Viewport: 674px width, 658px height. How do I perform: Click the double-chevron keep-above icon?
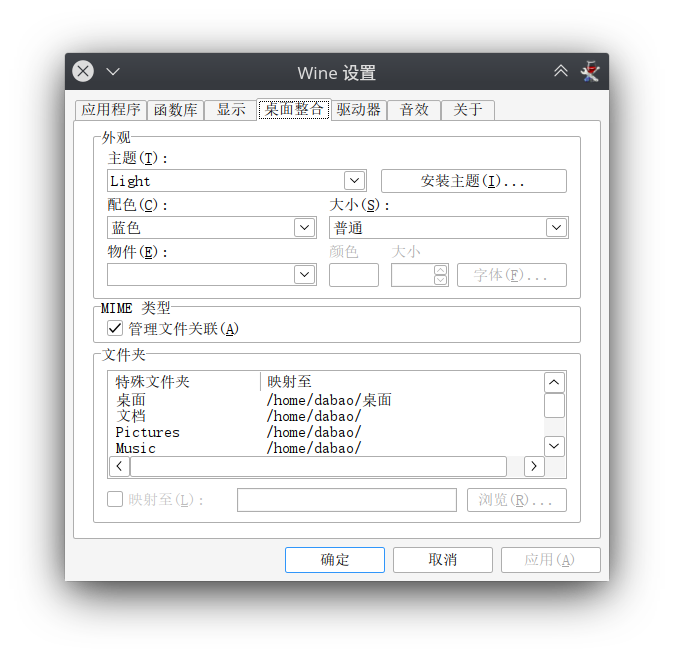point(561,71)
